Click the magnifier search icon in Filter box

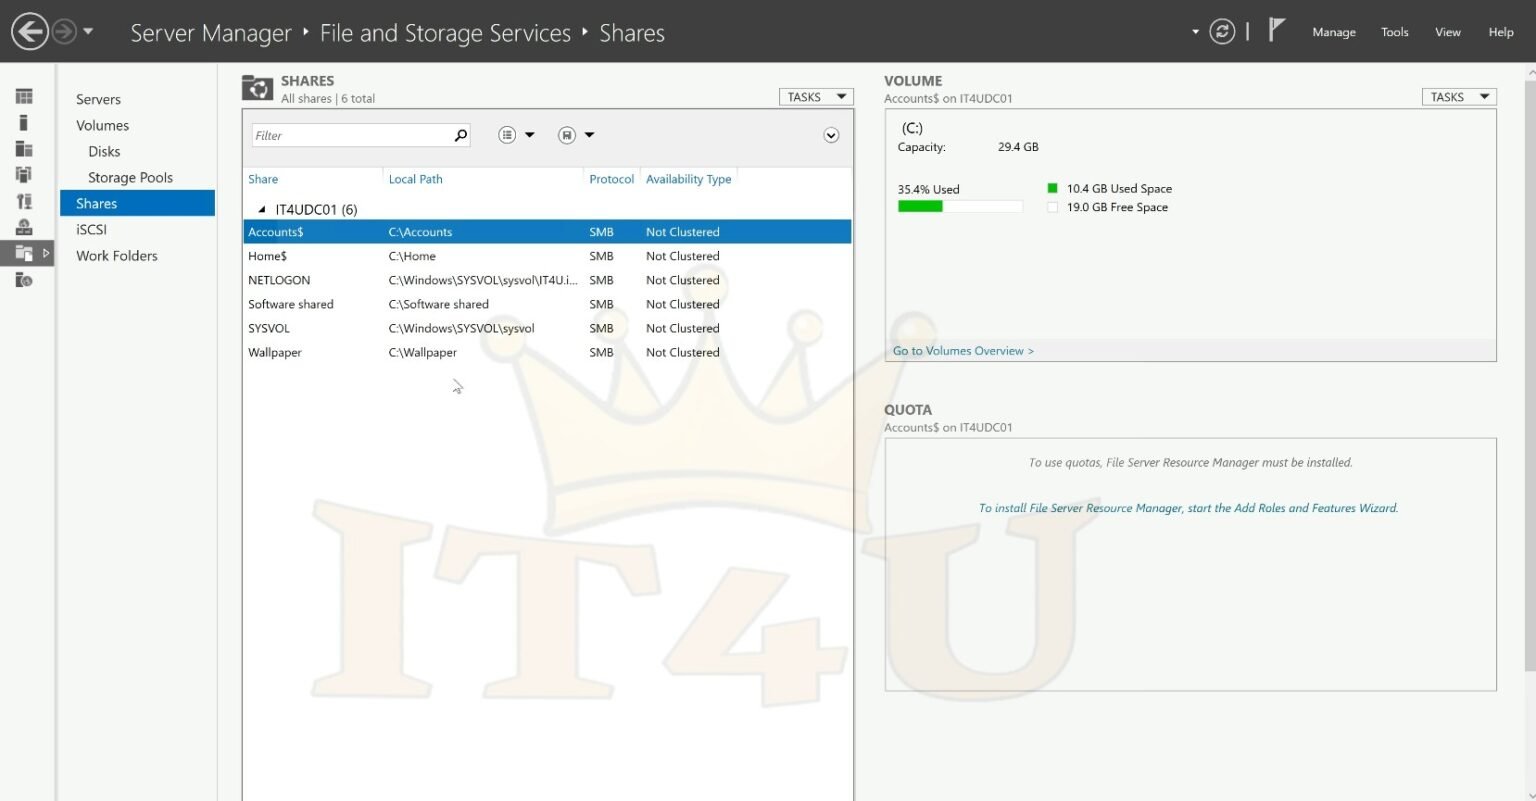click(461, 135)
